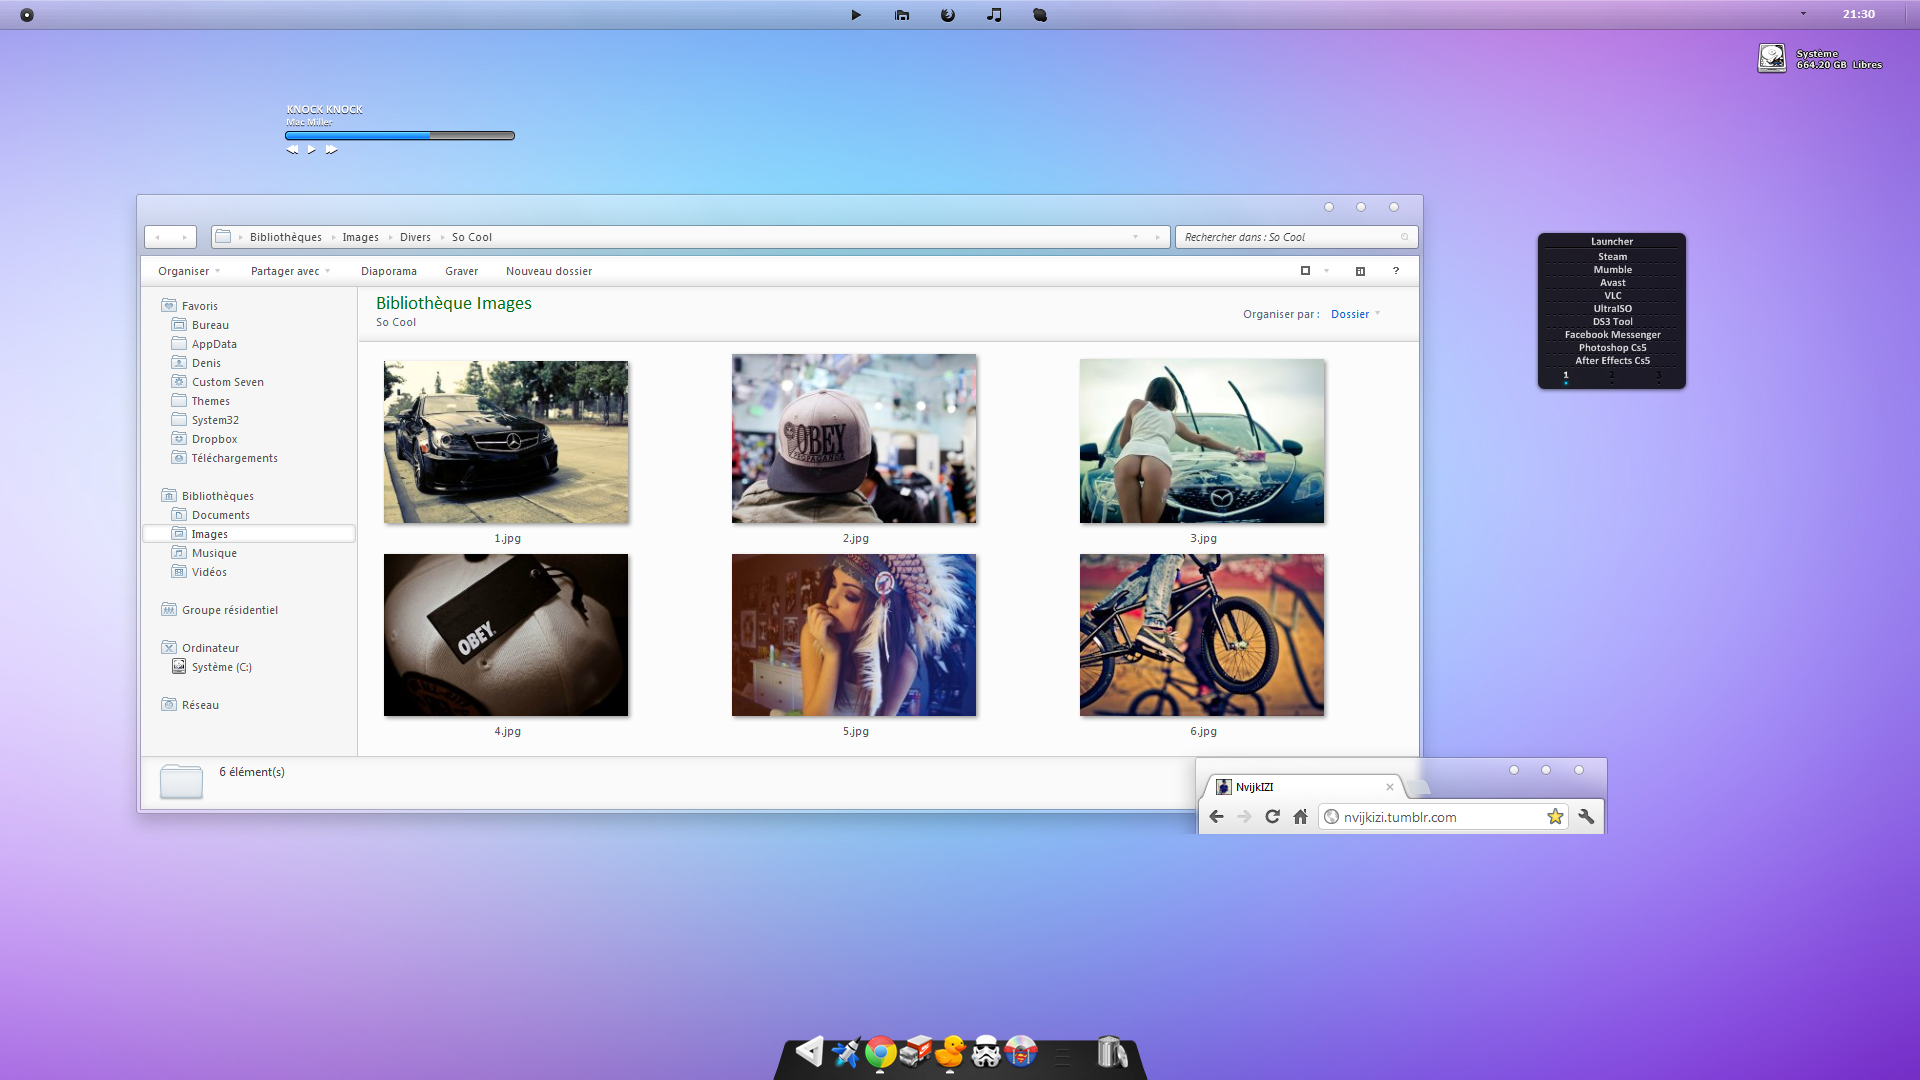Open the Système drive icon on desktop
Viewport: 1920px width, 1080px height.
[1772, 58]
